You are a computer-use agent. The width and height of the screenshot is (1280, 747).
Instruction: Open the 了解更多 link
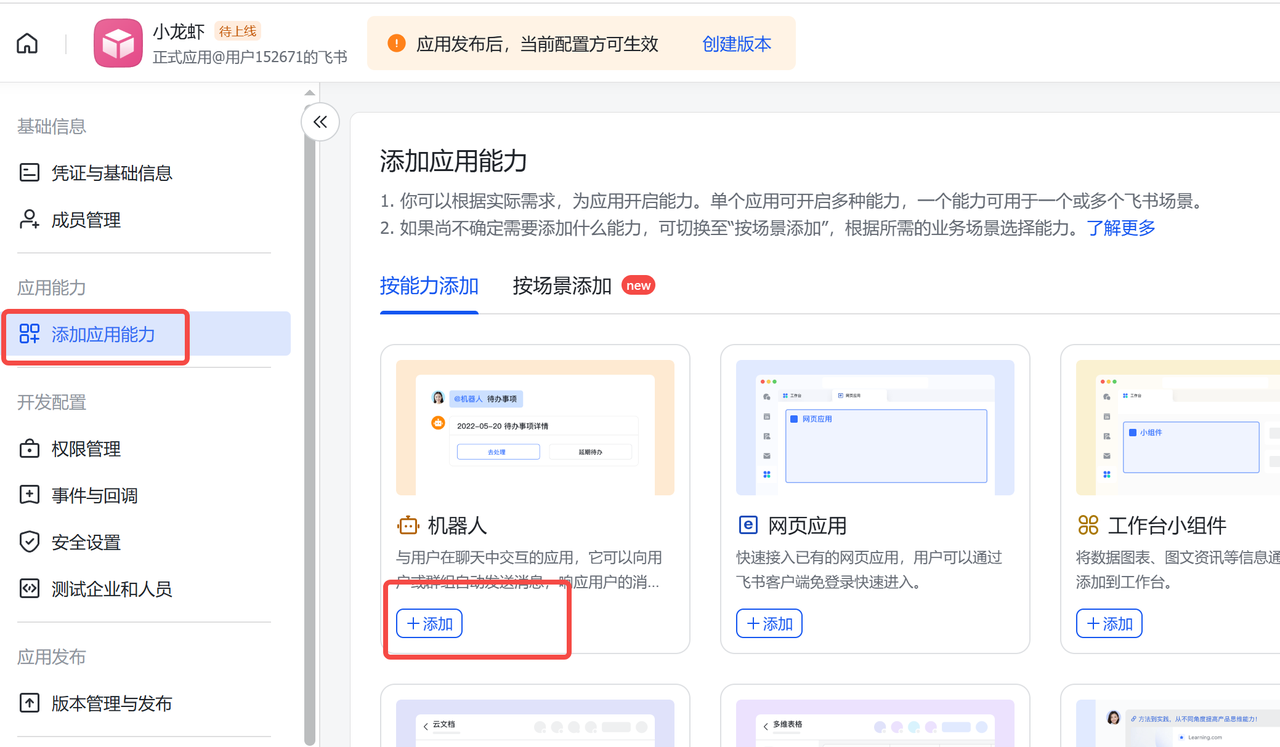1121,228
